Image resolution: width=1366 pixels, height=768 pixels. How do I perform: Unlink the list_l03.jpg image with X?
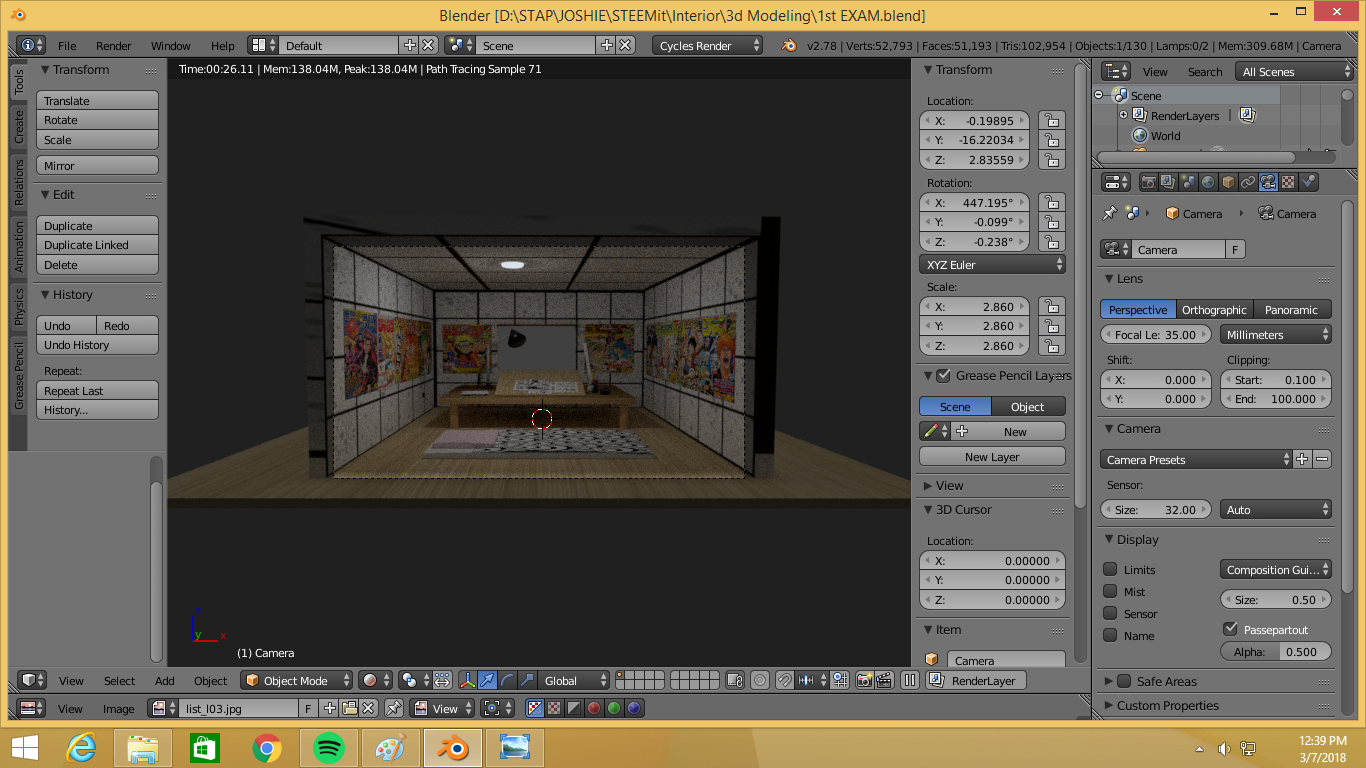pos(368,708)
